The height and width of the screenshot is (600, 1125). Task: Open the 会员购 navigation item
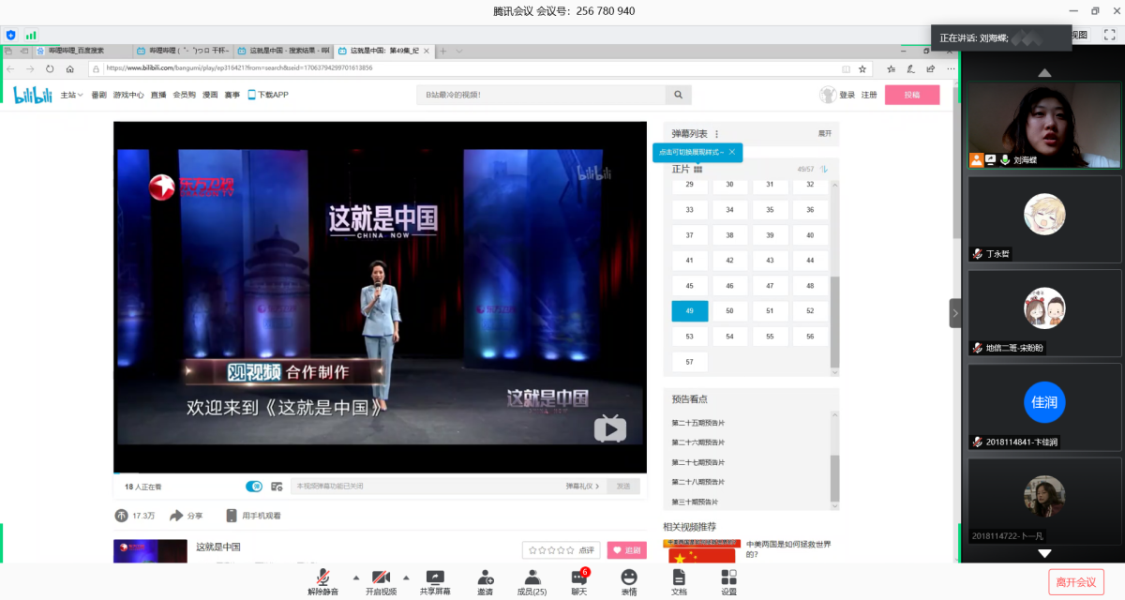click(x=184, y=95)
